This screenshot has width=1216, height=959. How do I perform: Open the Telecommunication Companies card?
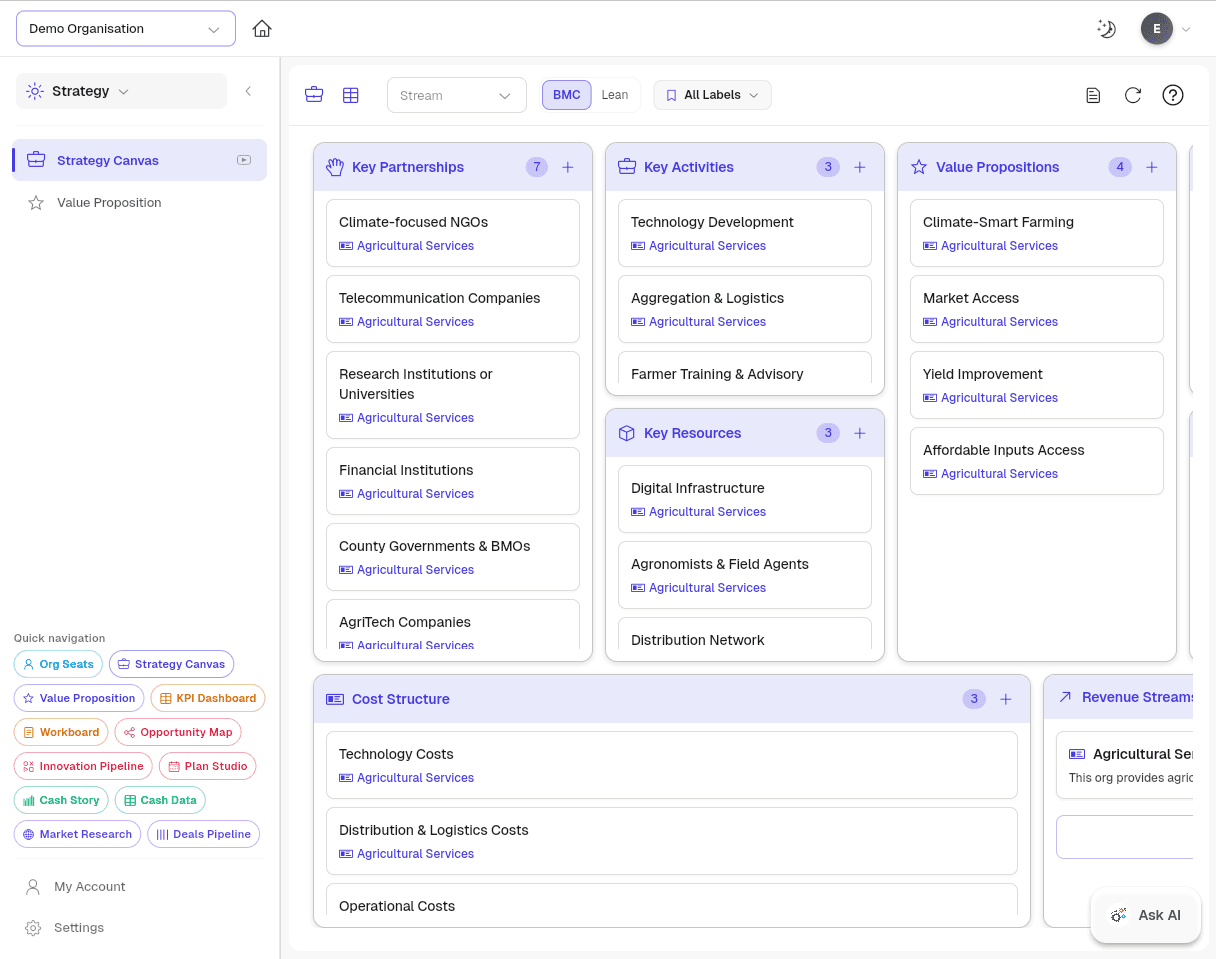453,309
